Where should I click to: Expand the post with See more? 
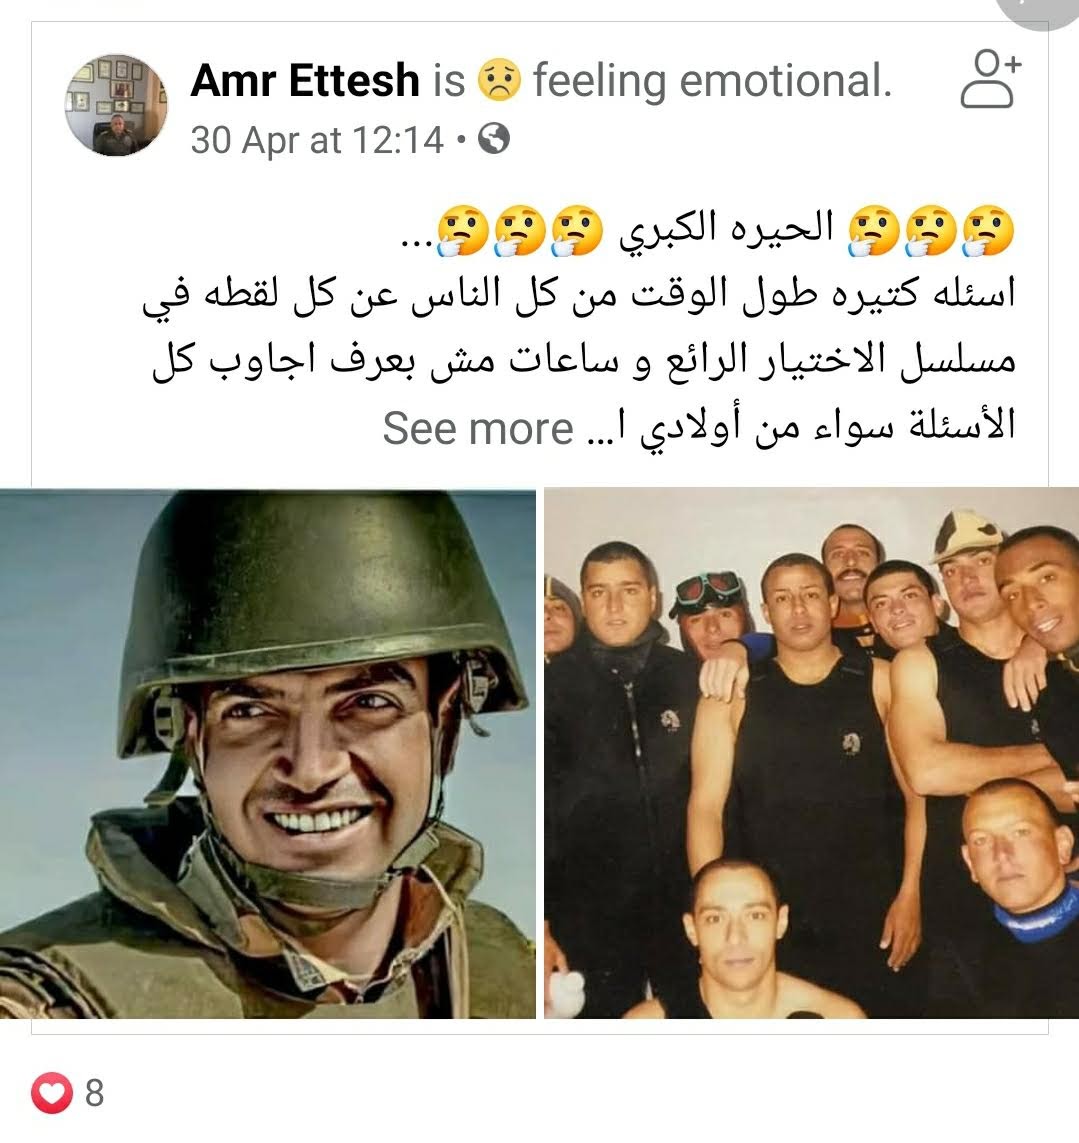[x=478, y=428]
